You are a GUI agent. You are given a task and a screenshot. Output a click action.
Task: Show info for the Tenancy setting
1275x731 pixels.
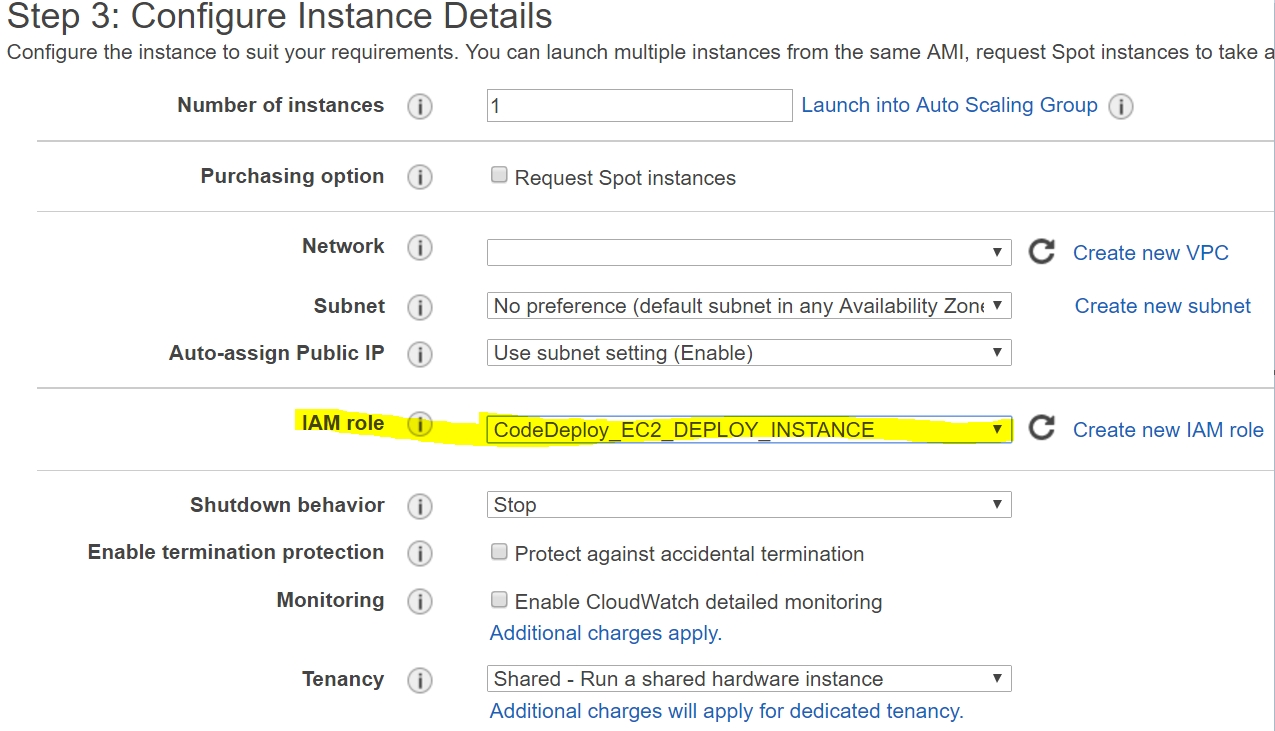420,680
